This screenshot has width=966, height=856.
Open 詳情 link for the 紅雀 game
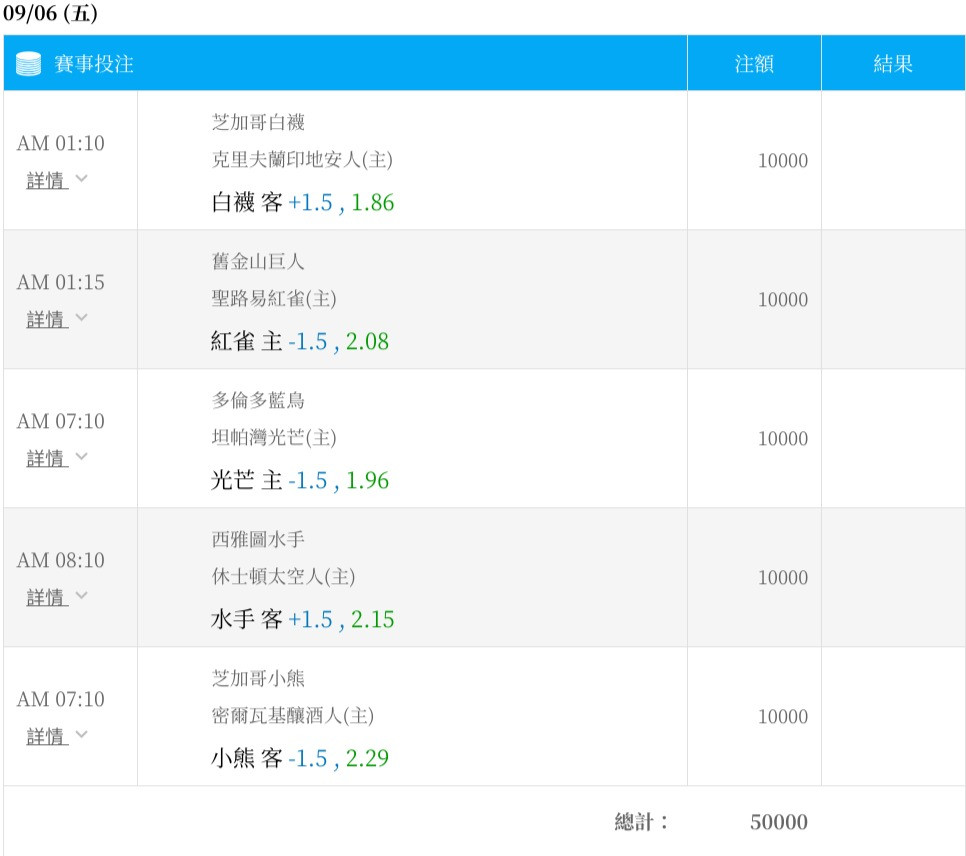click(47, 320)
